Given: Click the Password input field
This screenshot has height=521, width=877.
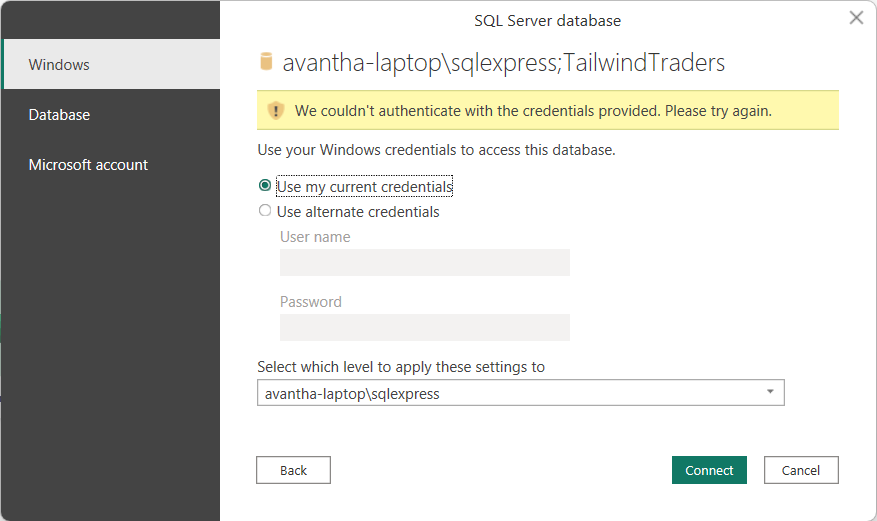Looking at the screenshot, I should click(425, 327).
